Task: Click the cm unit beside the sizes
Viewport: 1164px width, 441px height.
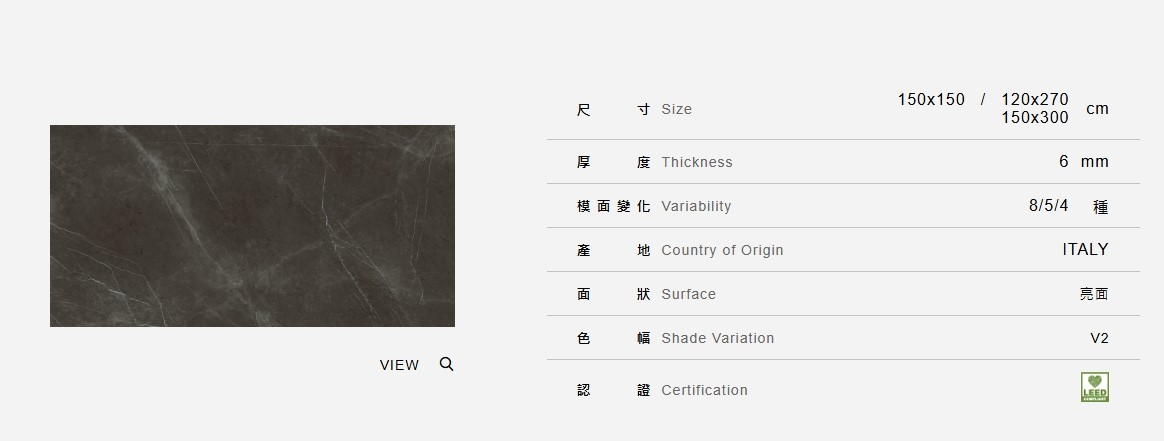Action: 1097,108
